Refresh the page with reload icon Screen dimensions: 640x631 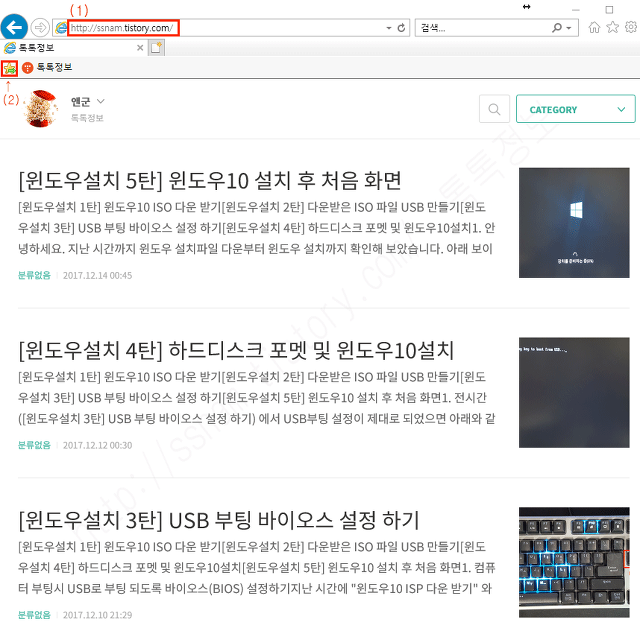pyautogui.click(x=401, y=28)
